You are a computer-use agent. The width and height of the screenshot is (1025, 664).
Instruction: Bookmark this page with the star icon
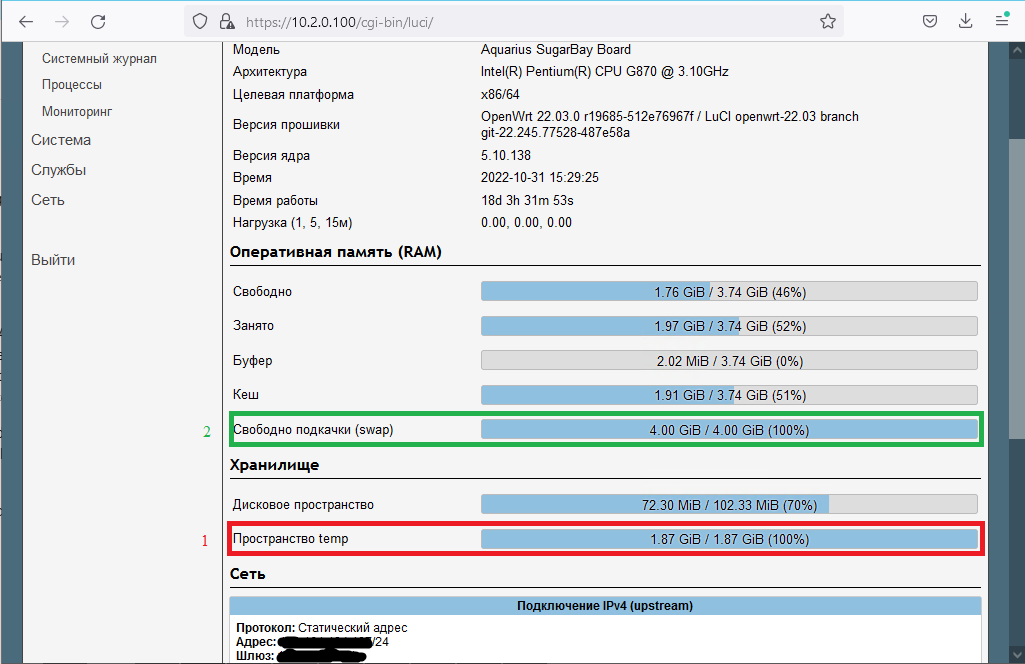[x=827, y=21]
